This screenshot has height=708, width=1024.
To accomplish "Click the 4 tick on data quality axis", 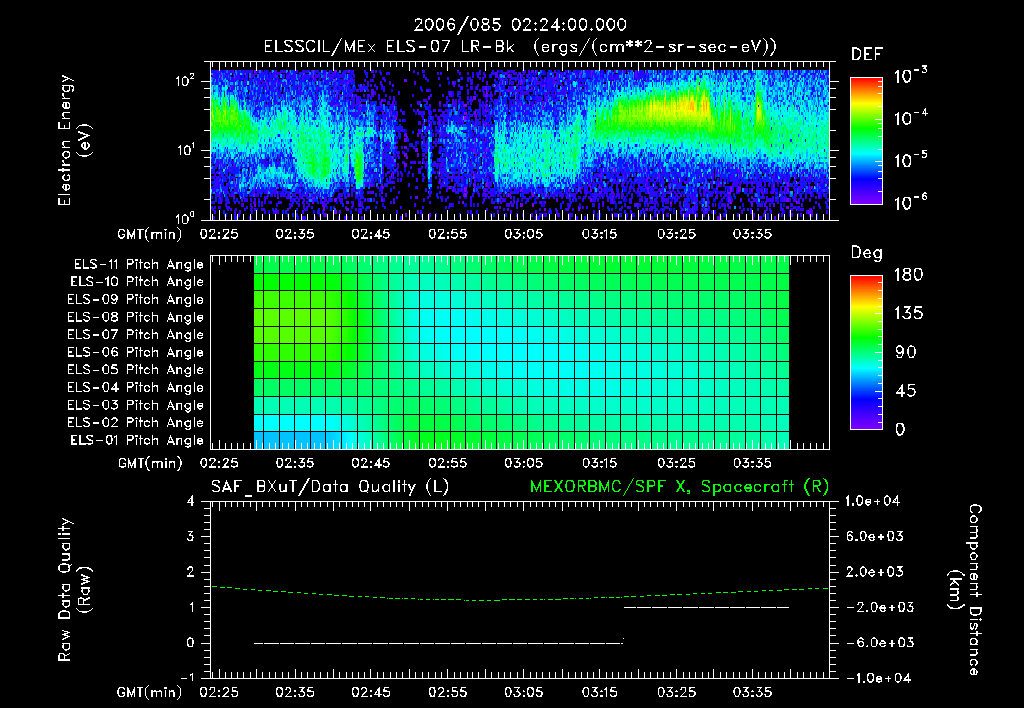I will click(191, 501).
